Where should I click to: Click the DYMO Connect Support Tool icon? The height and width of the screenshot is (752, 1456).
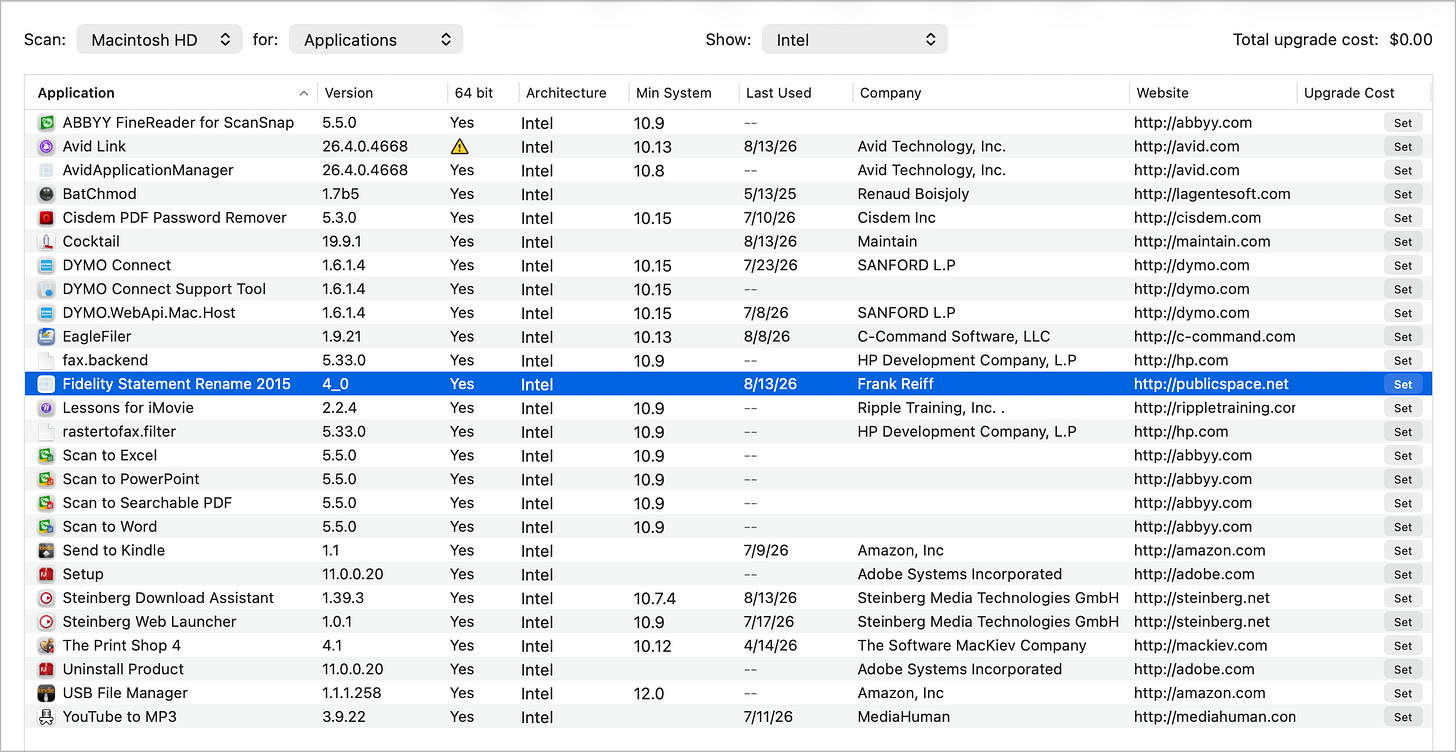point(46,289)
